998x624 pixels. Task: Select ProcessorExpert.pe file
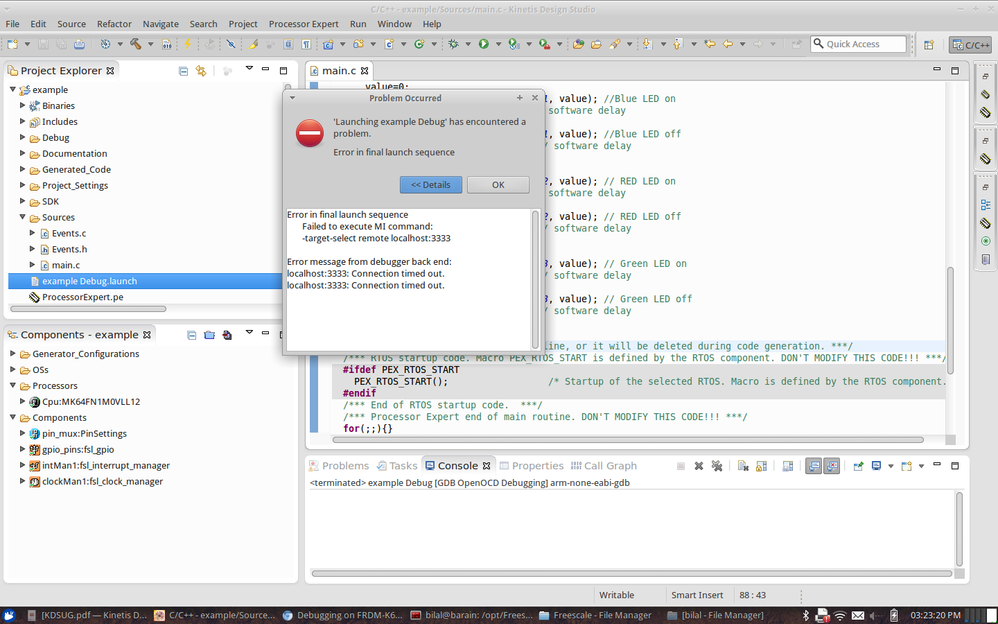pos(82,297)
